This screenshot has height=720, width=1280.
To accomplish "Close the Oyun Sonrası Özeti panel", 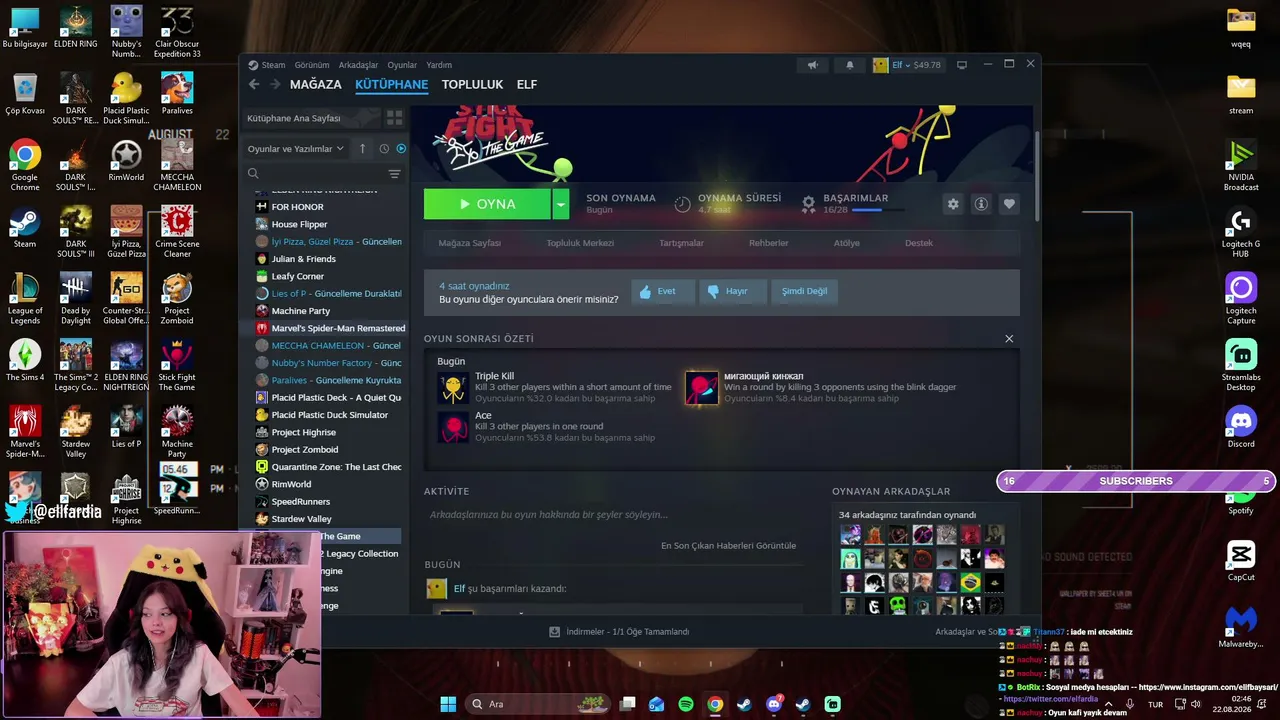I will click(x=1009, y=339).
